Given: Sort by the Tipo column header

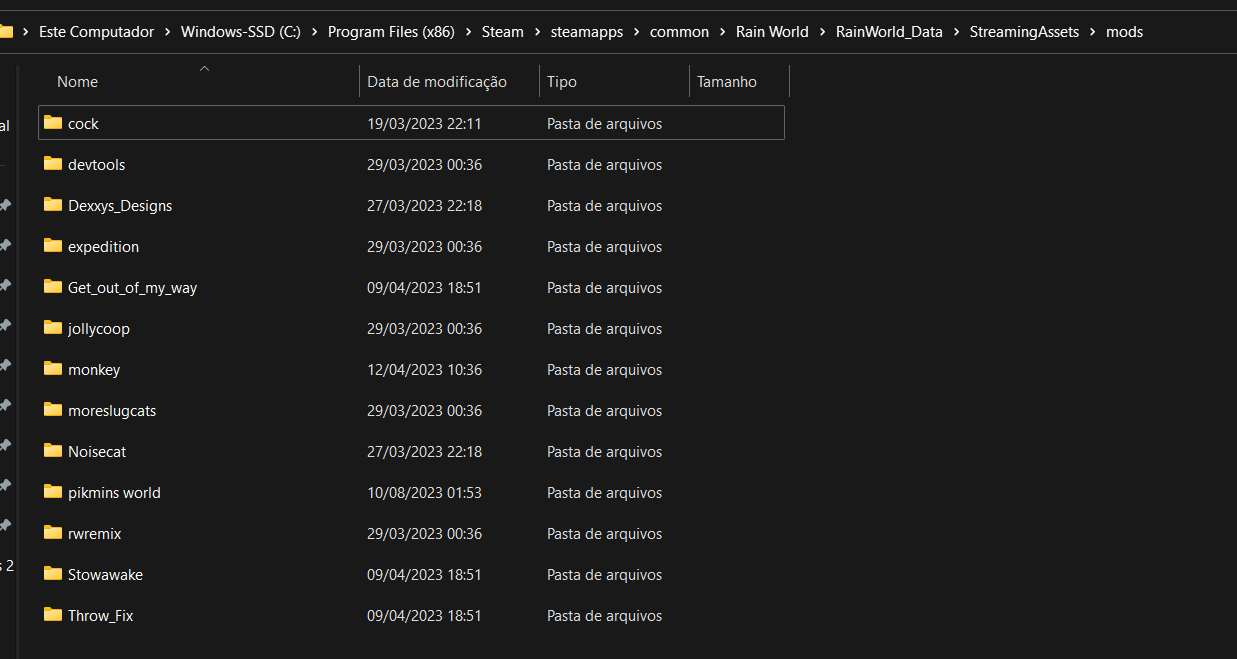Looking at the screenshot, I should 614,82.
